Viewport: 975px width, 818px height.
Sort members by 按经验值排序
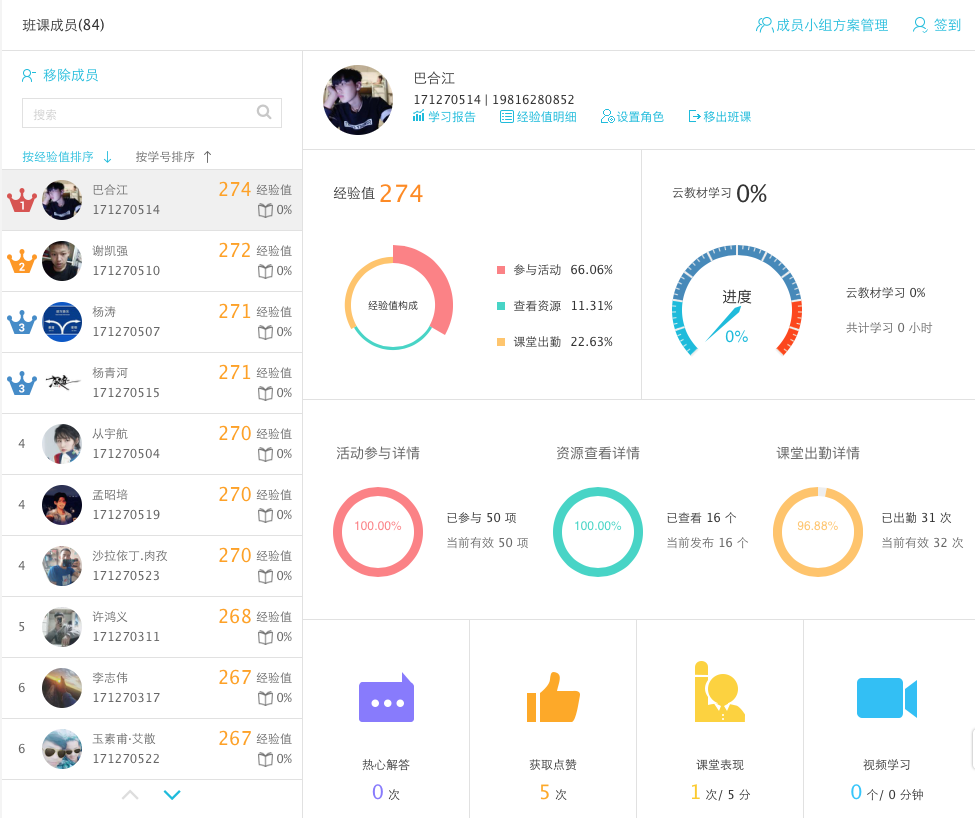pos(66,157)
